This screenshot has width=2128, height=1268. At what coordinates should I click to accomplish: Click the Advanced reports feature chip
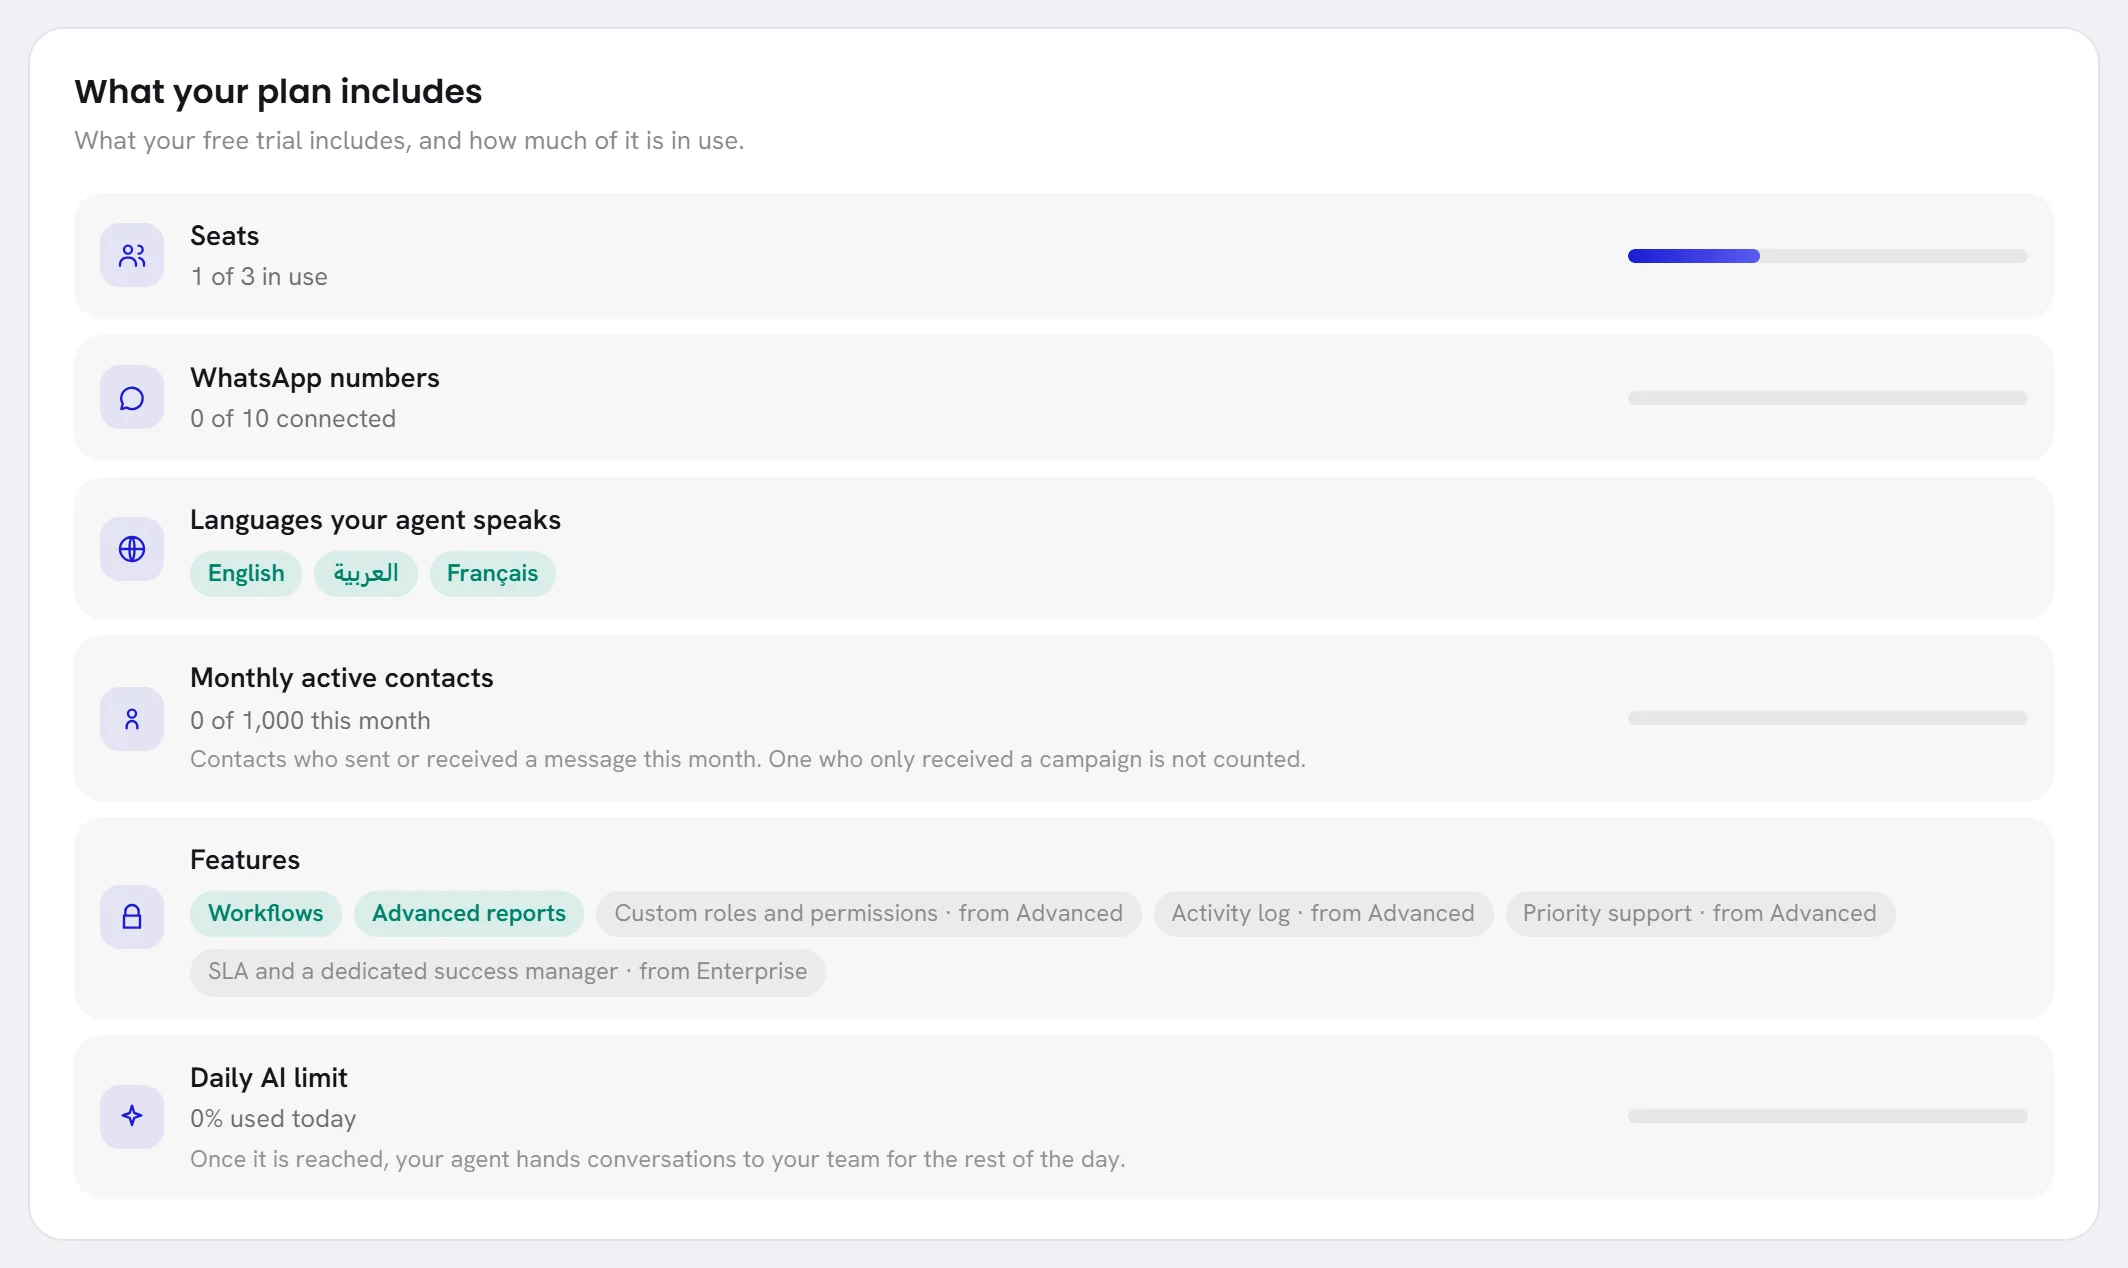pyautogui.click(x=469, y=913)
